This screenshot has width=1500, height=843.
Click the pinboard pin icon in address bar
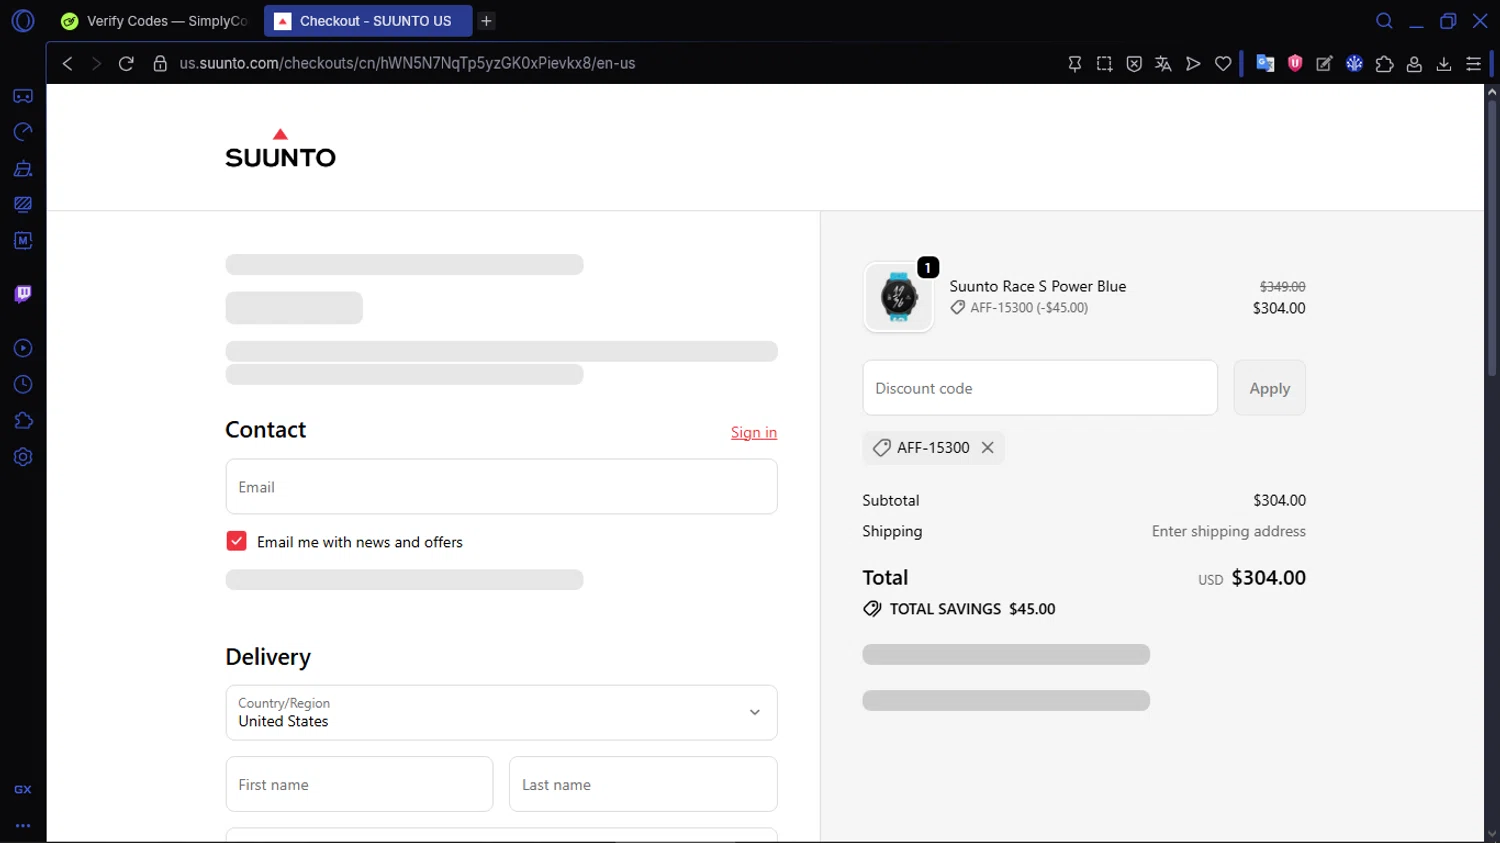[x=1075, y=63]
